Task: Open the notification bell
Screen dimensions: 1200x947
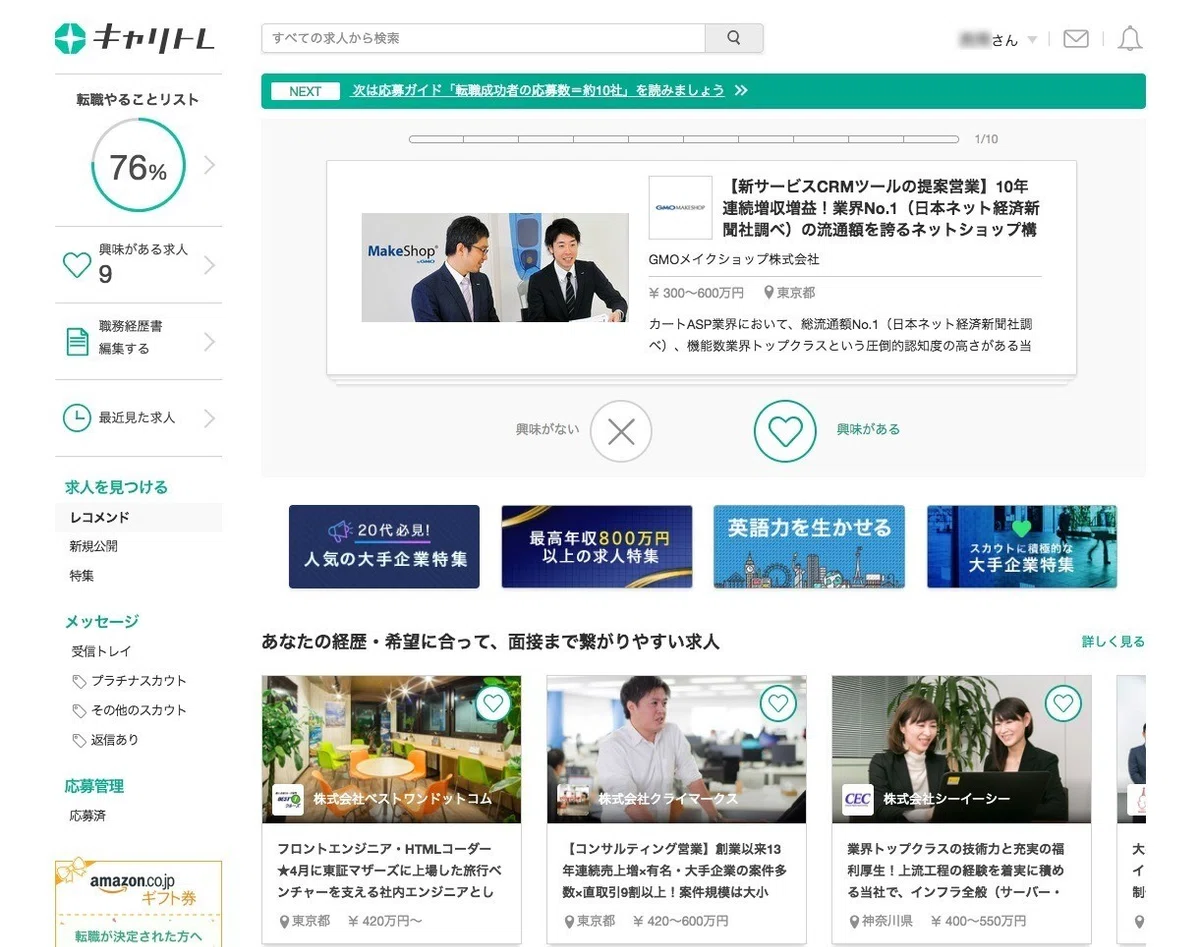Action: click(1130, 39)
